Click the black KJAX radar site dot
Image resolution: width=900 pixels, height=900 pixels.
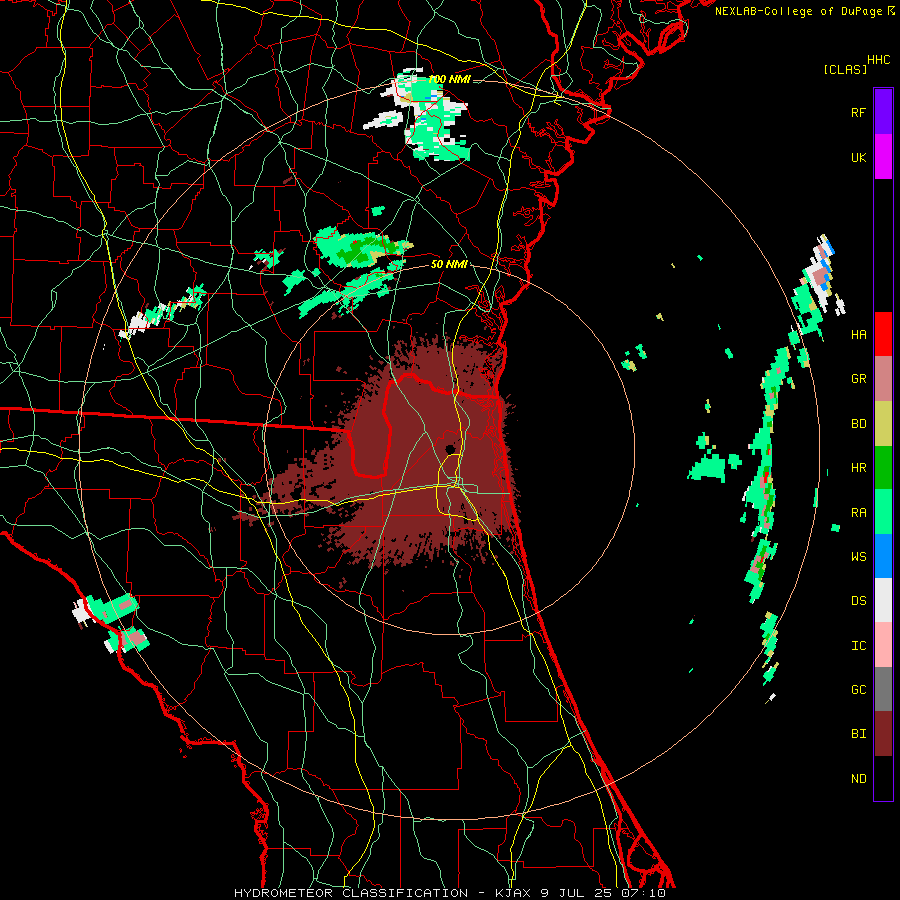point(450,449)
